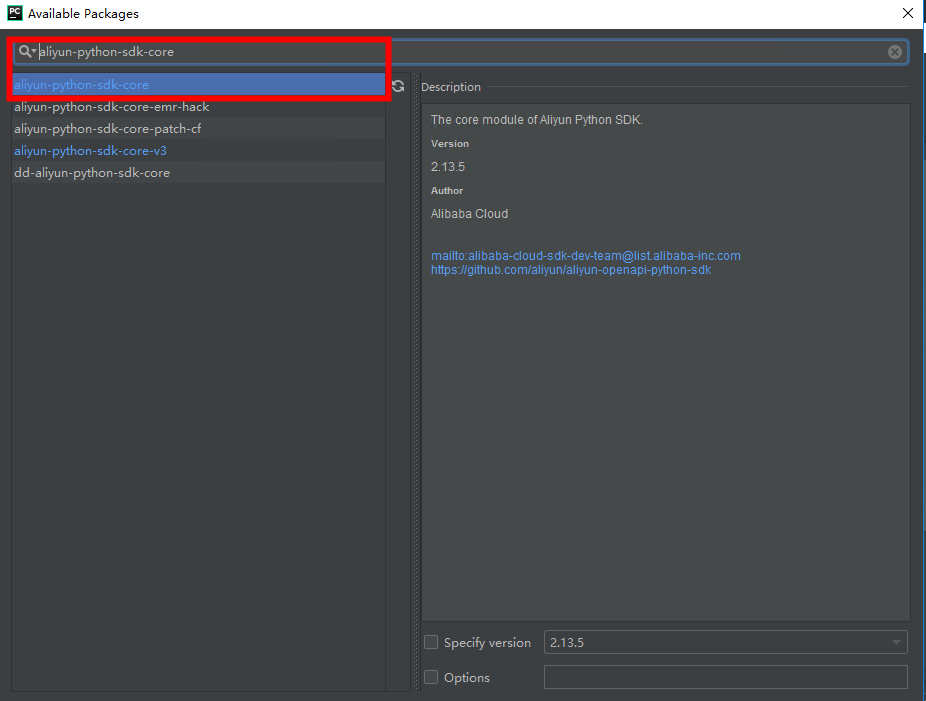
Task: Click the version 2.13.5 text in description
Action: (448, 167)
